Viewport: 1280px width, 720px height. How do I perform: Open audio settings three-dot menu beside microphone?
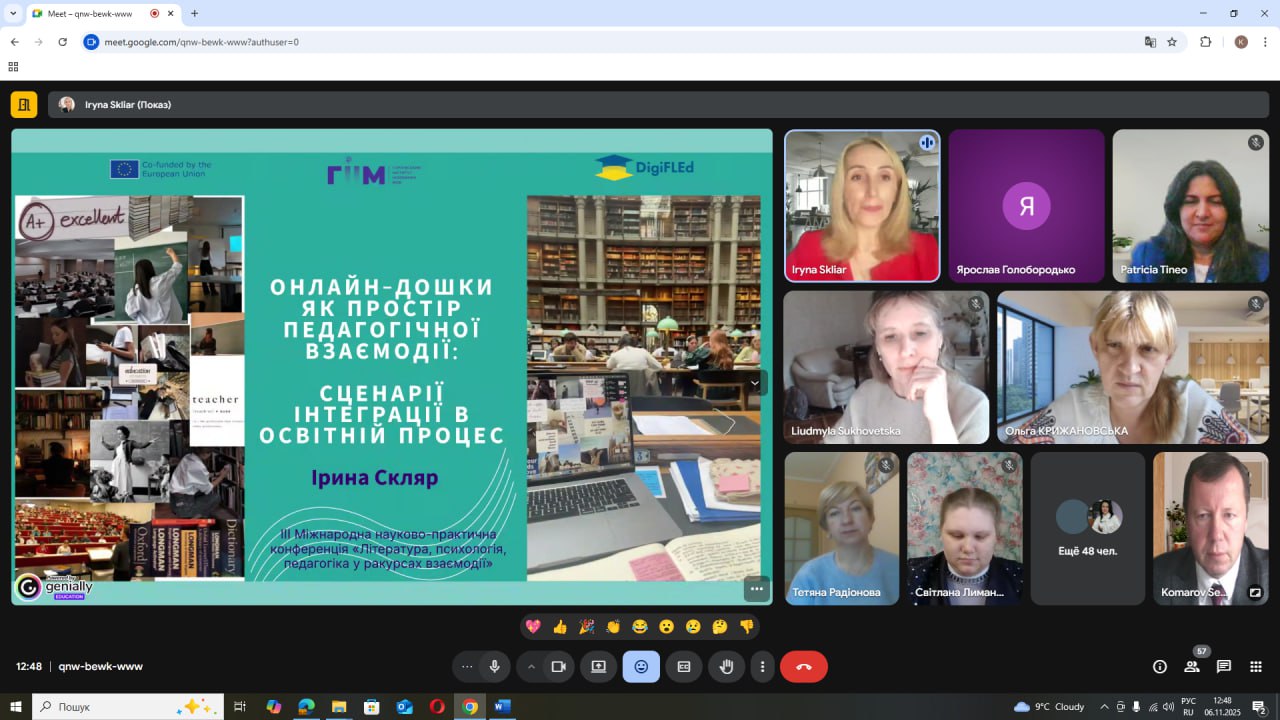tap(466, 667)
